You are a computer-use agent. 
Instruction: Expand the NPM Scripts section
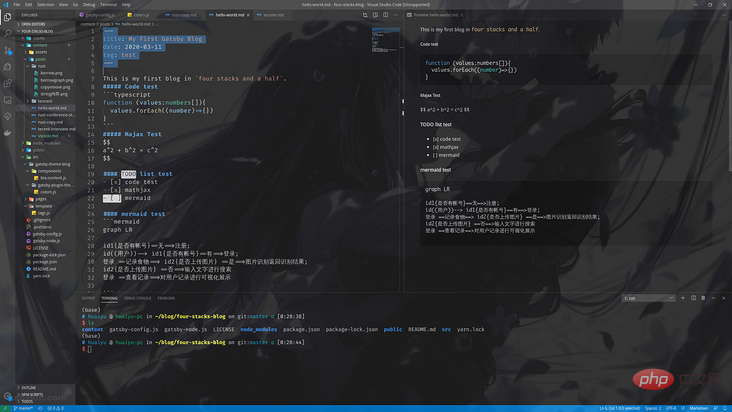[46, 394]
